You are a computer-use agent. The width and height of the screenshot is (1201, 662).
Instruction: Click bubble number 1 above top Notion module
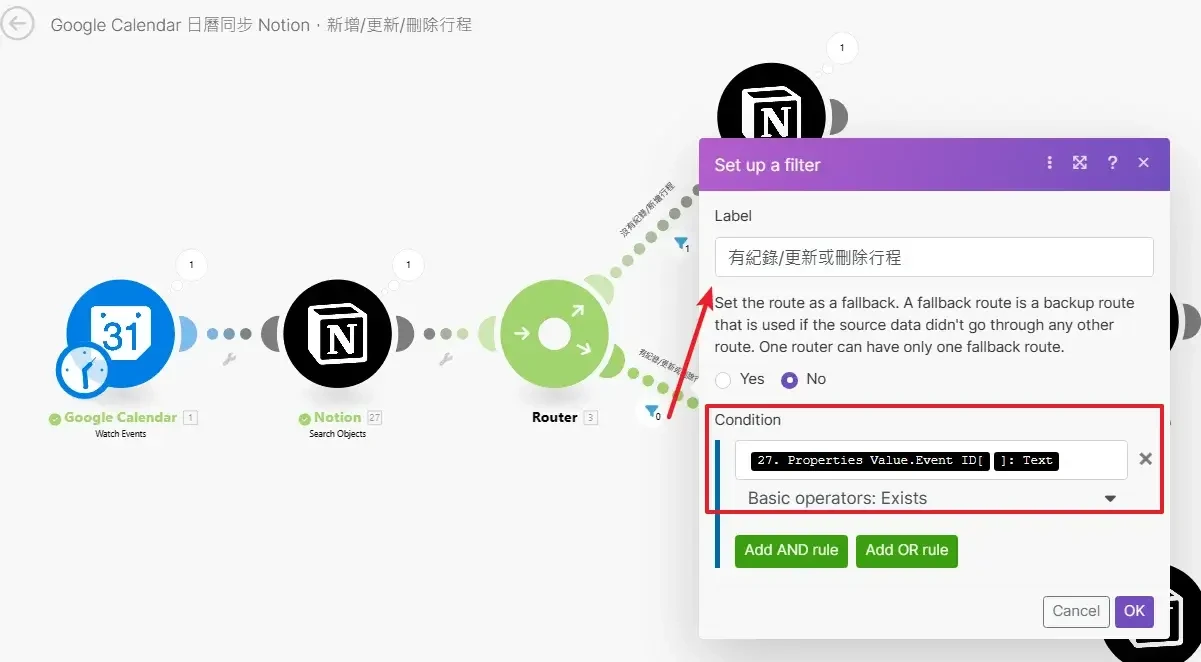(x=842, y=47)
